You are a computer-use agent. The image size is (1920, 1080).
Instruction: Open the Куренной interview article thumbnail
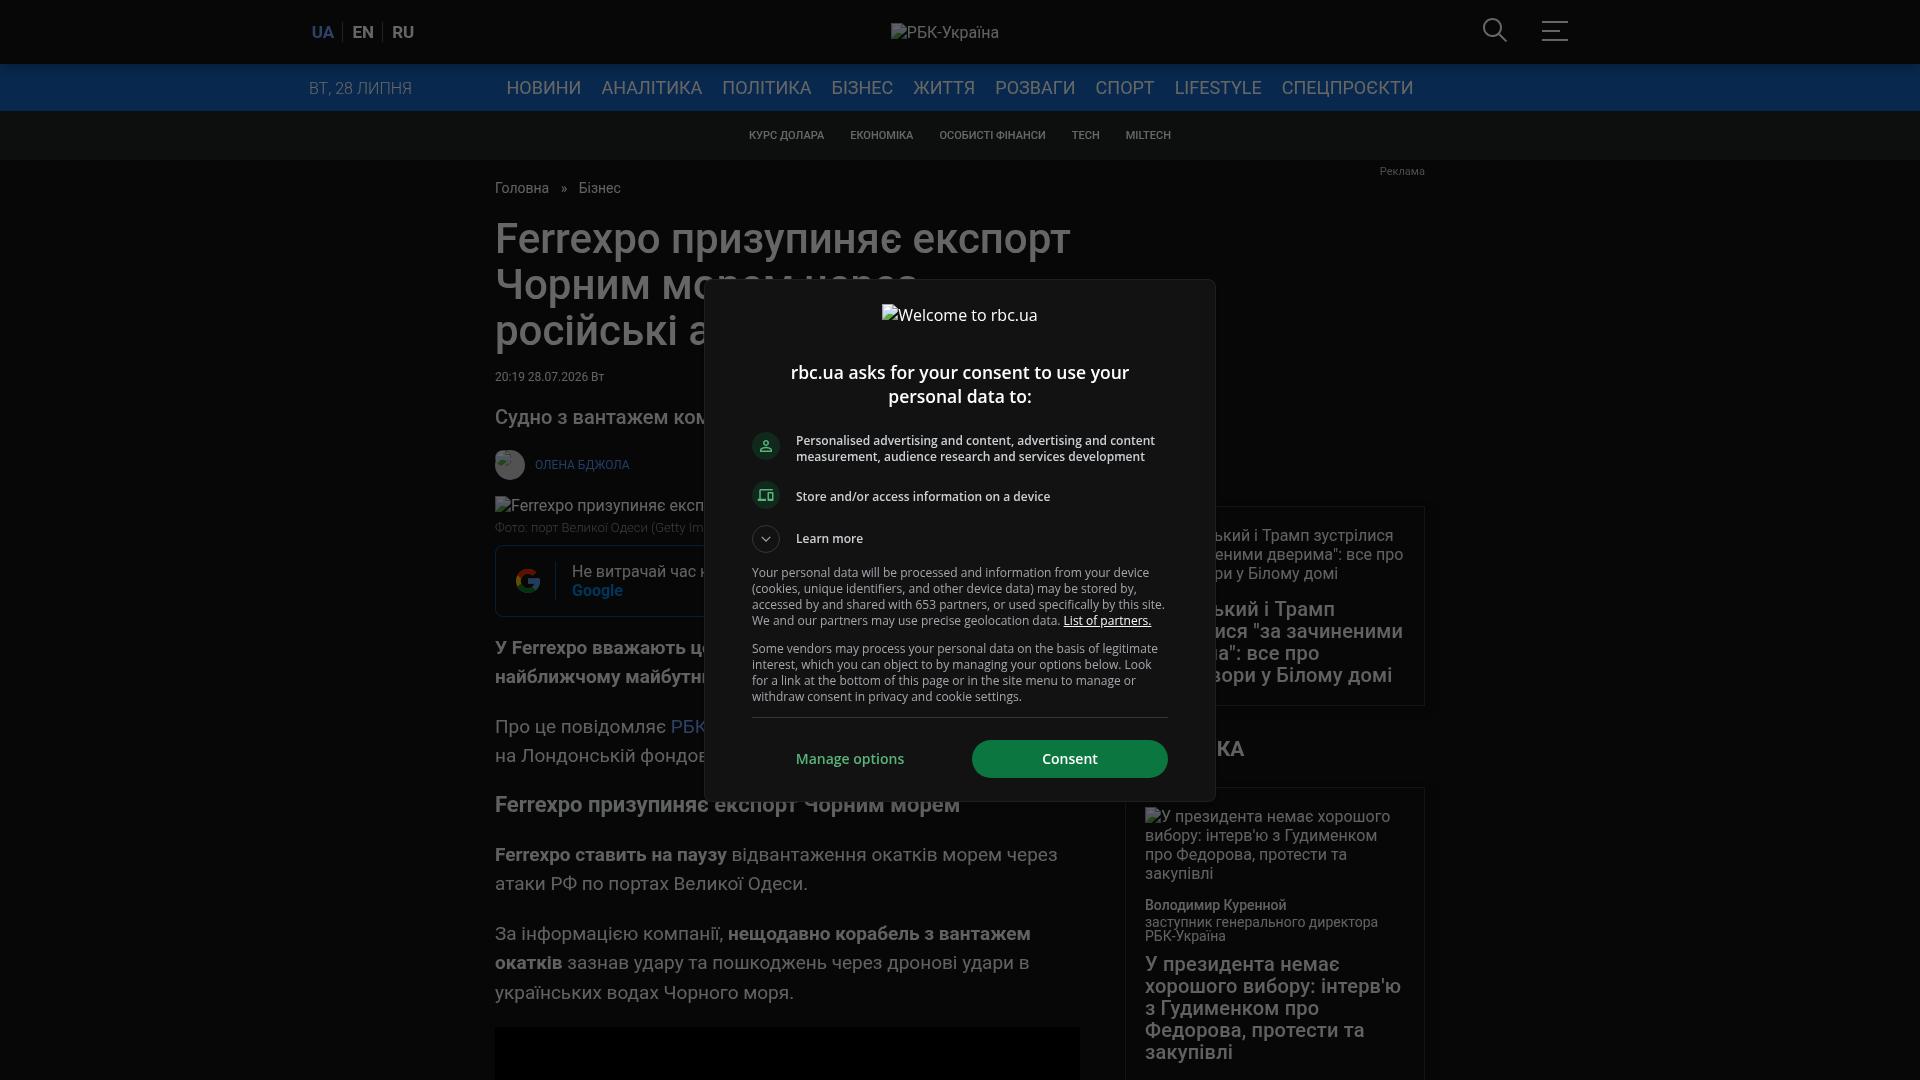(x=1274, y=845)
